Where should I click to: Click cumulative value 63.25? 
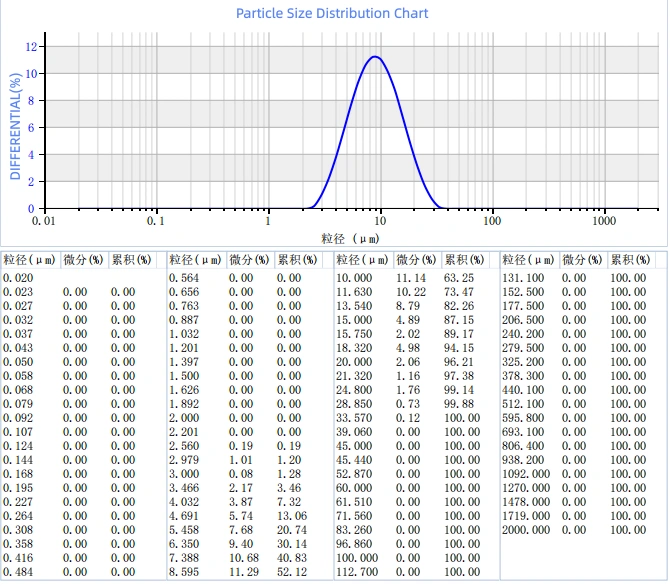pos(458,278)
